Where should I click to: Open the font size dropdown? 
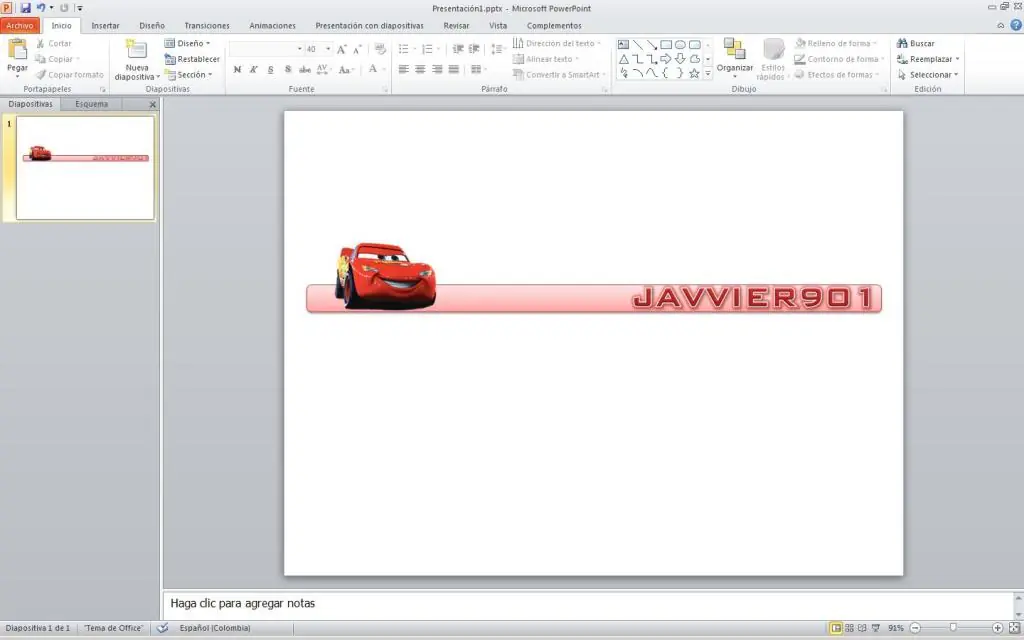click(328, 49)
